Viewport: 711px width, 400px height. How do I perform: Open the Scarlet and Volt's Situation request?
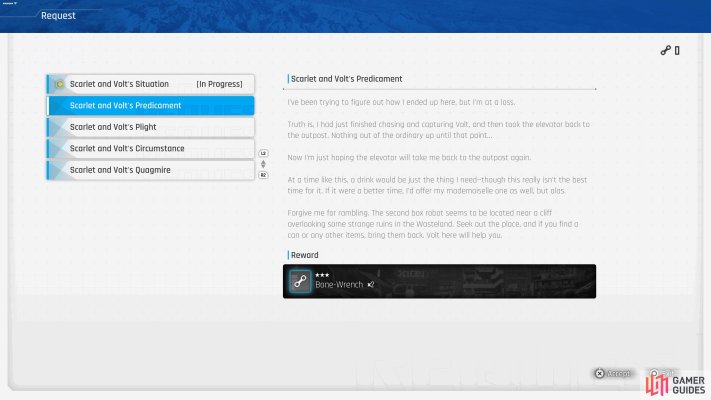(x=151, y=84)
